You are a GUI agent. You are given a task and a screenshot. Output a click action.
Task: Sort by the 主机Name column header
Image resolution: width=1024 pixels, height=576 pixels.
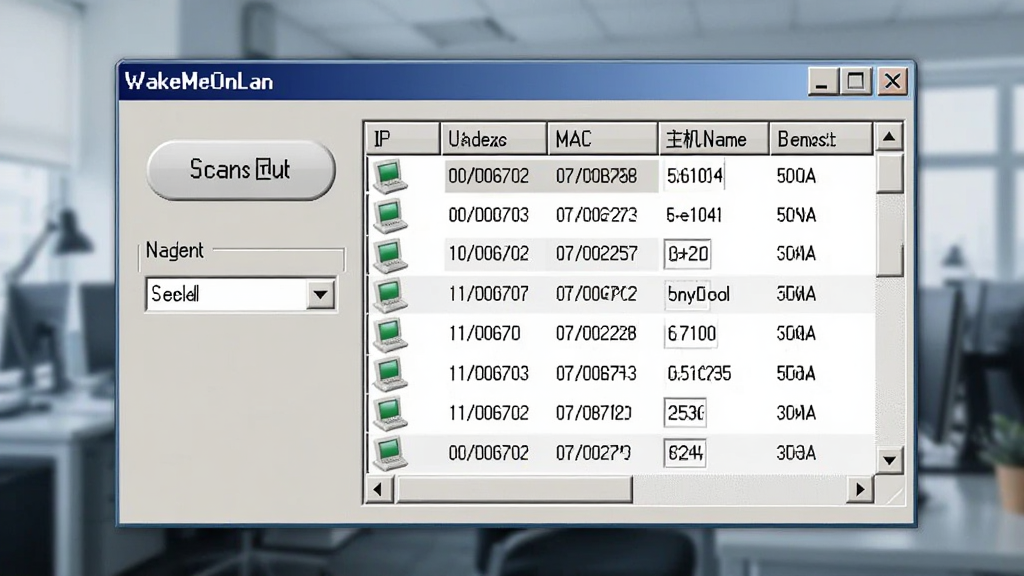[x=713, y=138]
